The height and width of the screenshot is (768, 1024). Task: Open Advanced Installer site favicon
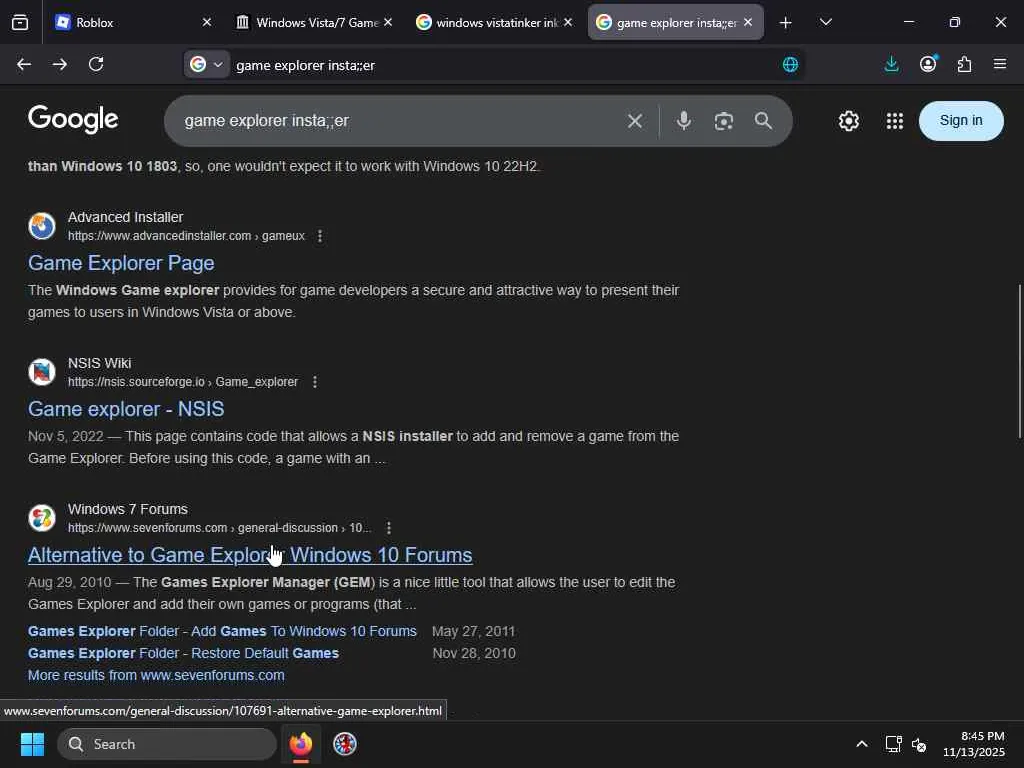(42, 226)
